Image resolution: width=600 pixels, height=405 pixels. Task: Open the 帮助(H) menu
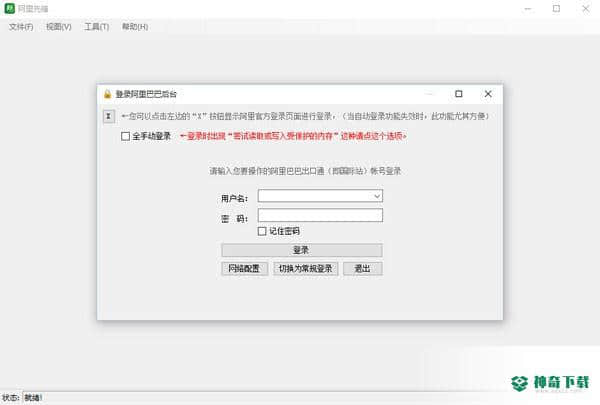coord(135,27)
